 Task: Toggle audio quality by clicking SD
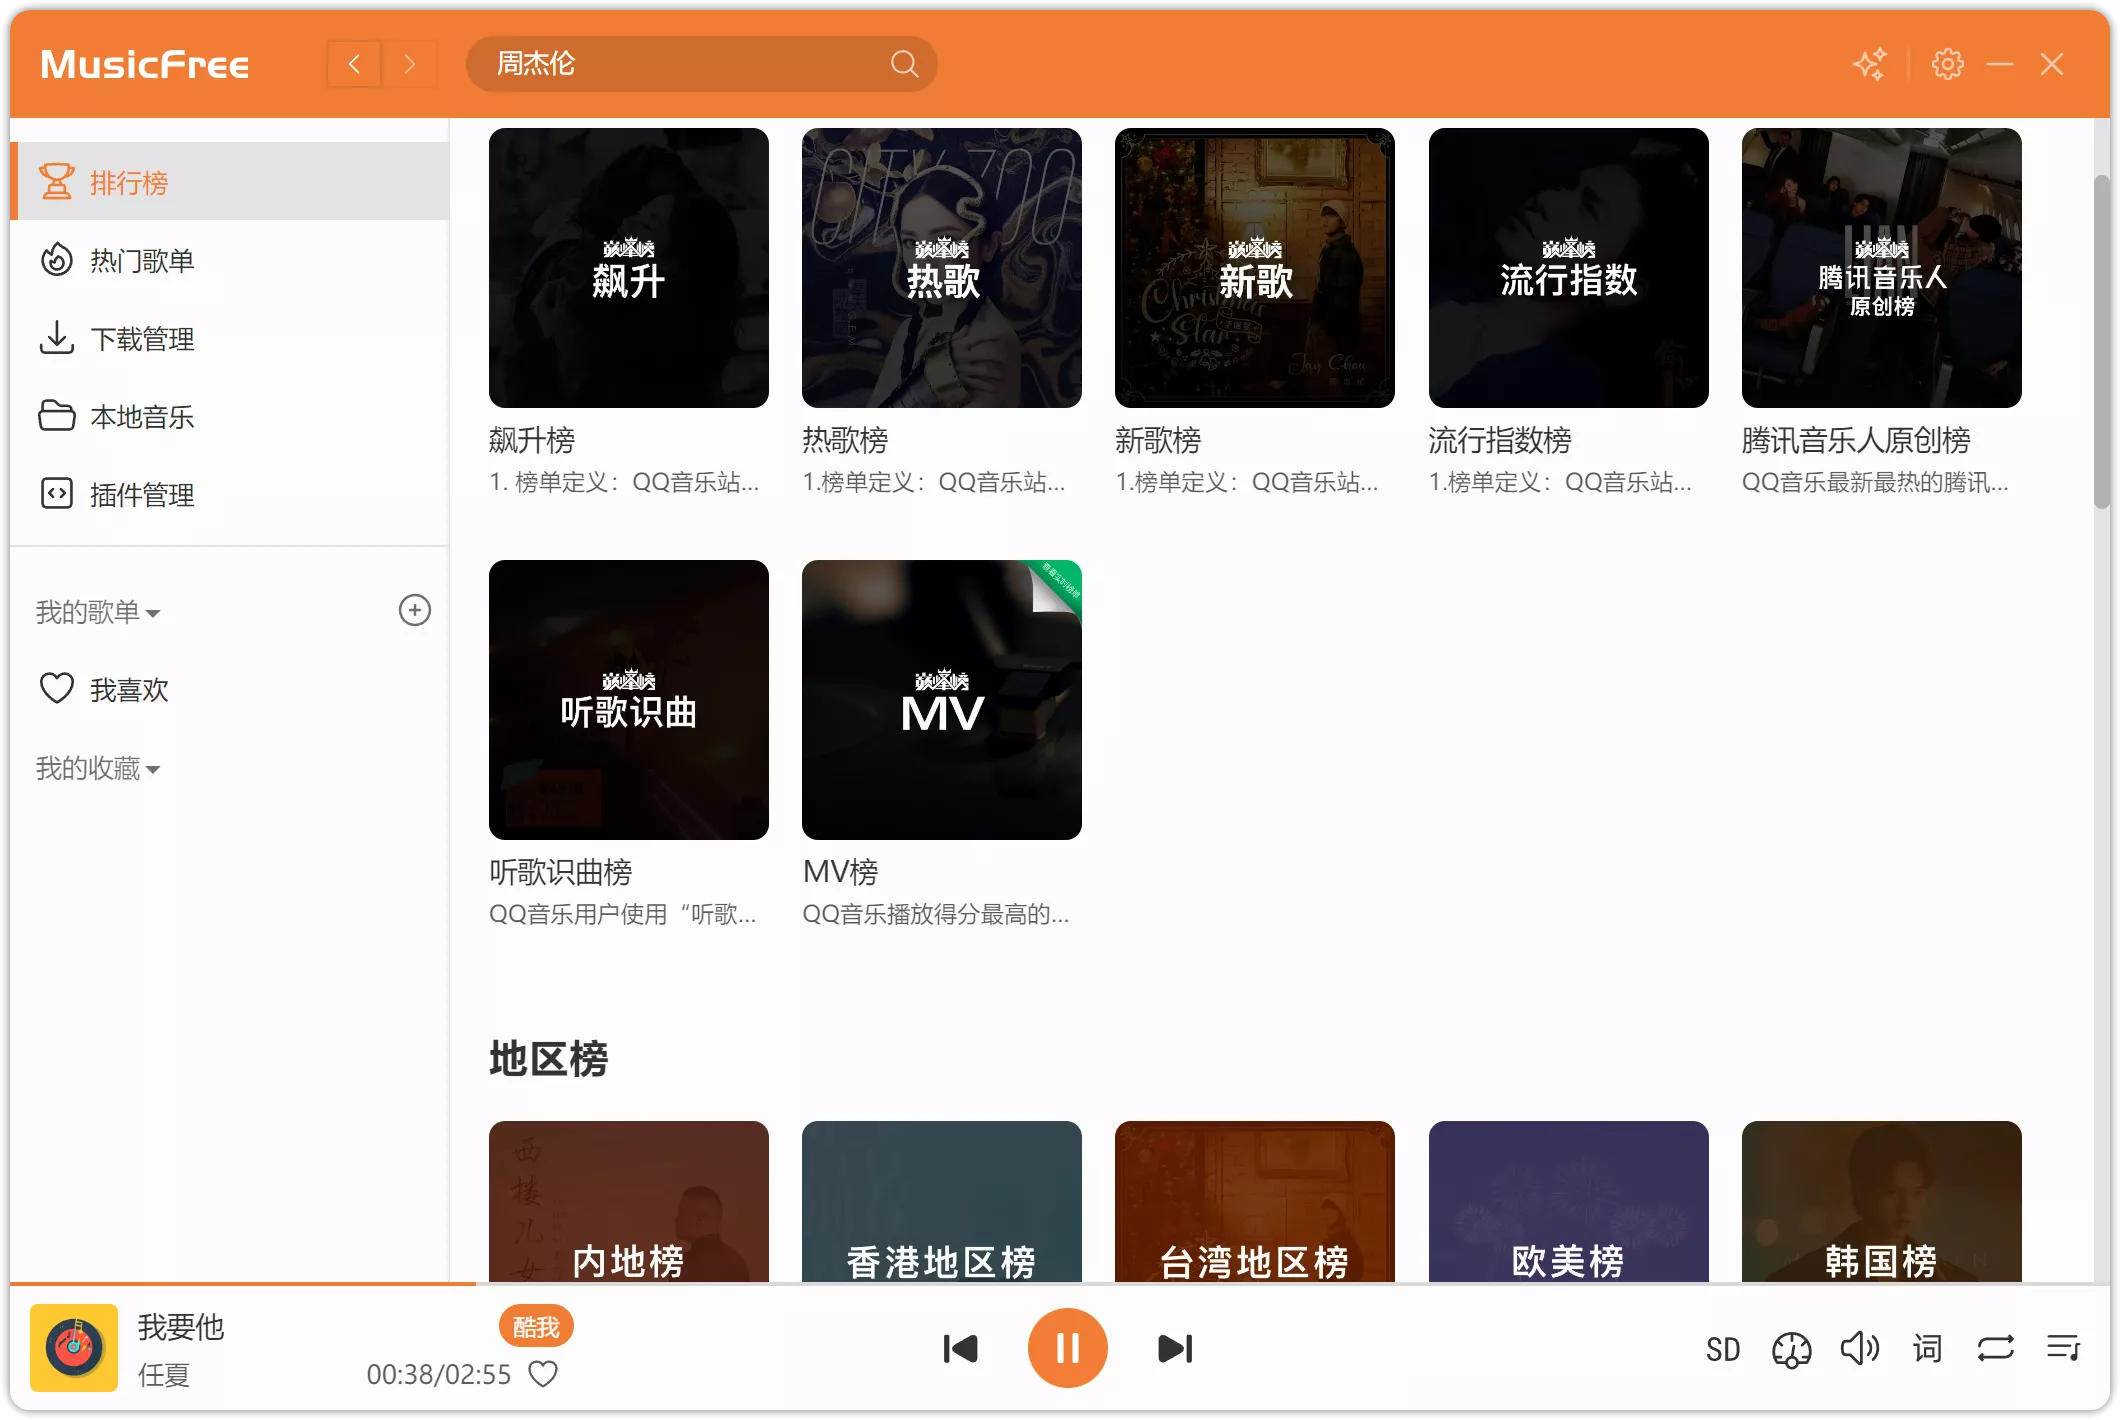click(1723, 1348)
